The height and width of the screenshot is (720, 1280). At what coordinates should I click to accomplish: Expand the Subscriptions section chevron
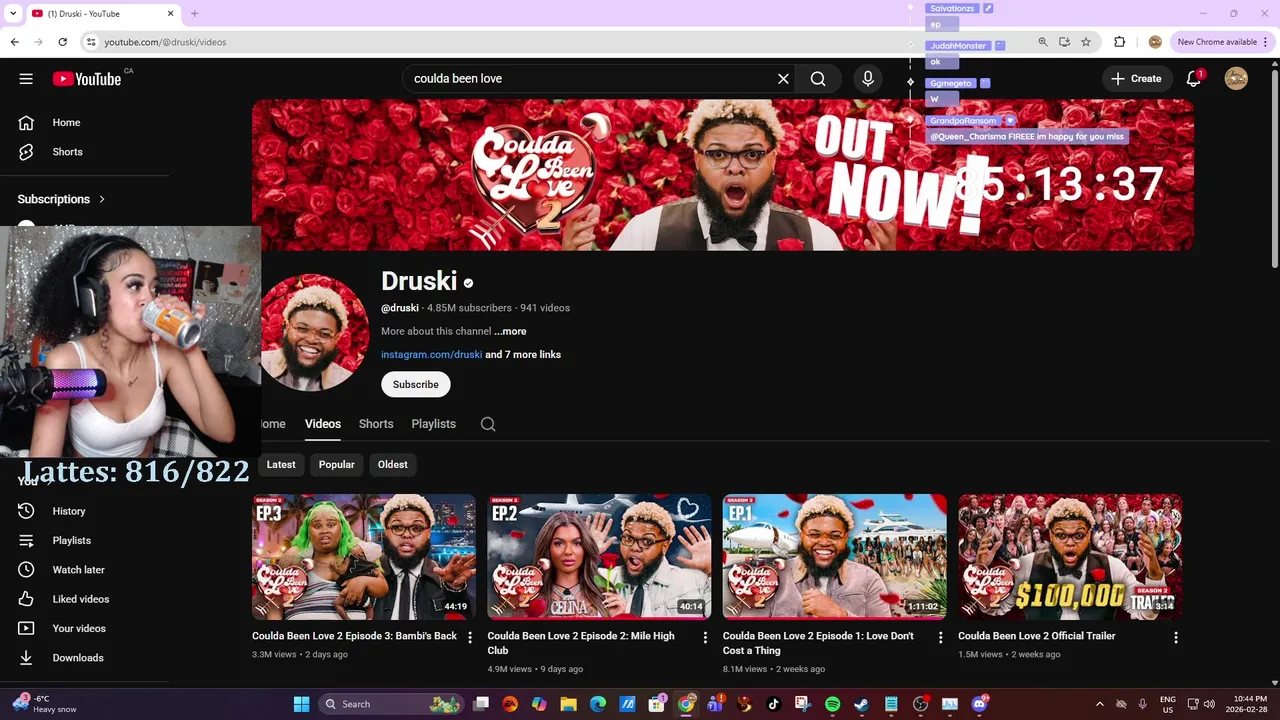102,199
